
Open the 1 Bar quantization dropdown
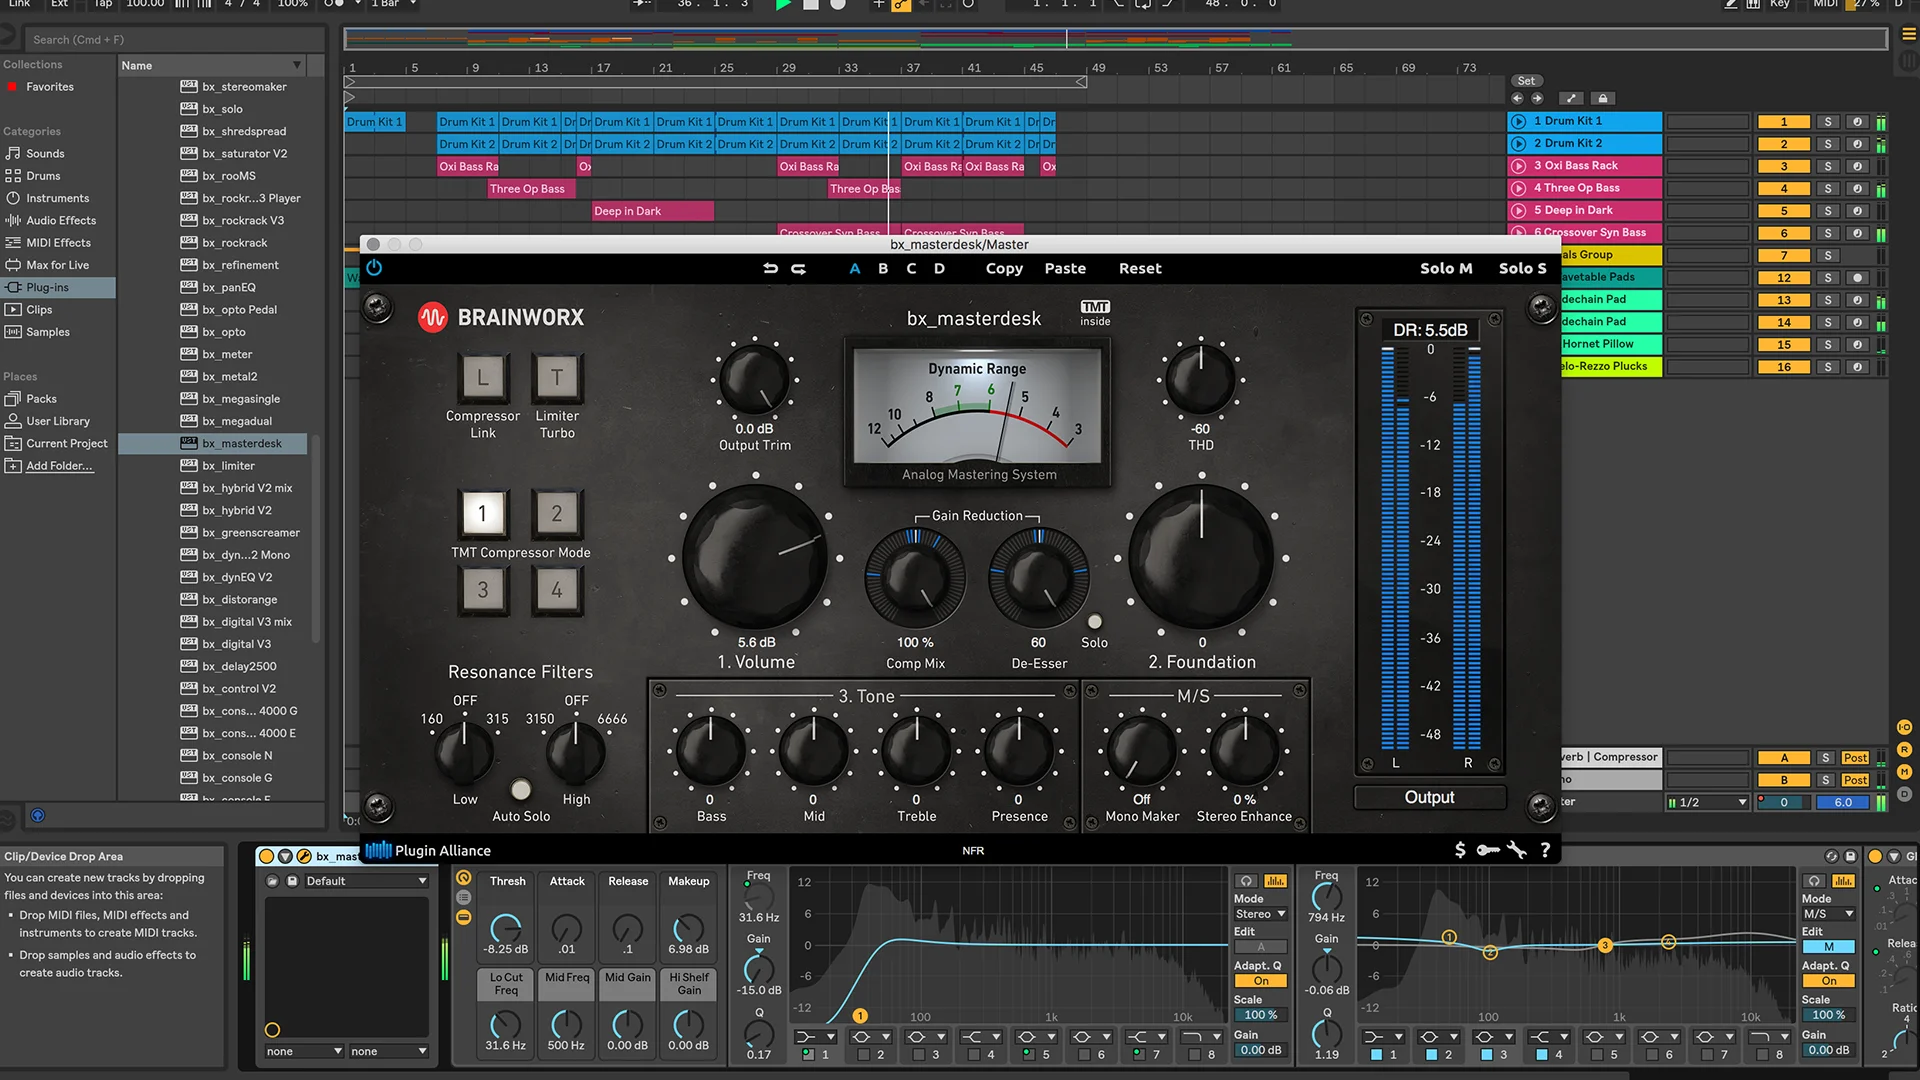(394, 4)
